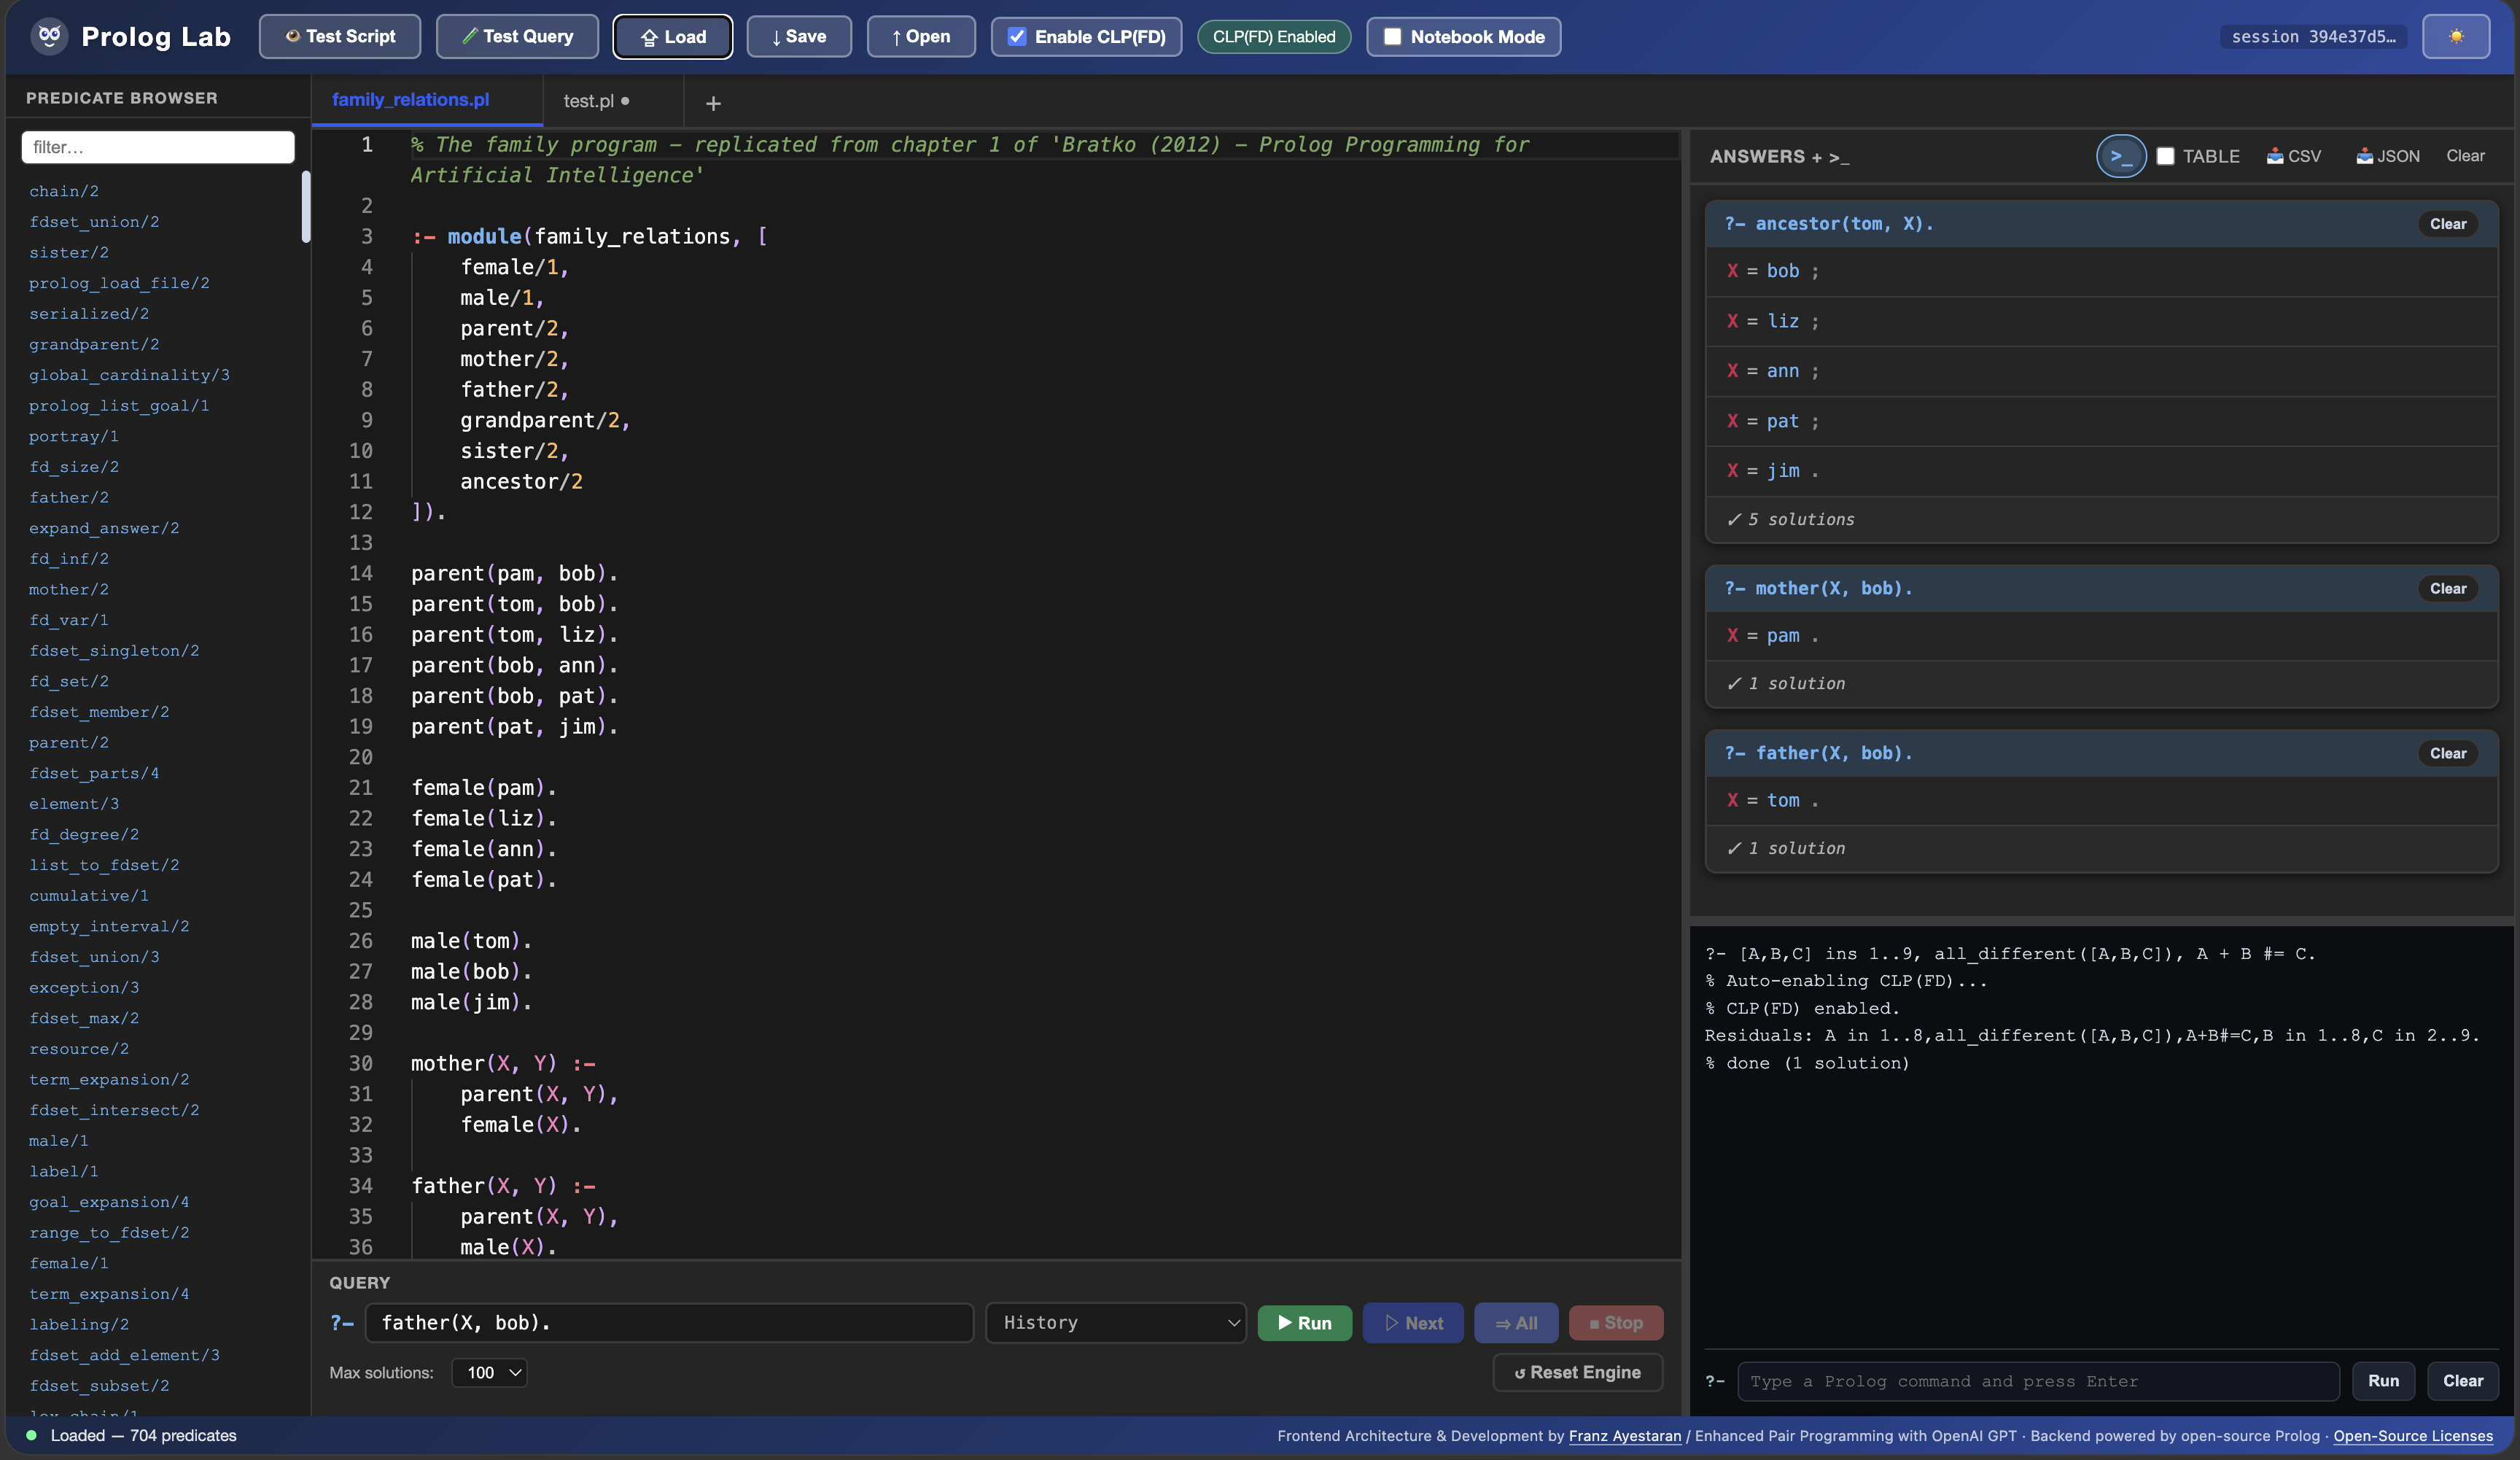The image size is (2520, 1460).
Task: Click the Prolog Lab owl logo
Action: click(x=49, y=36)
